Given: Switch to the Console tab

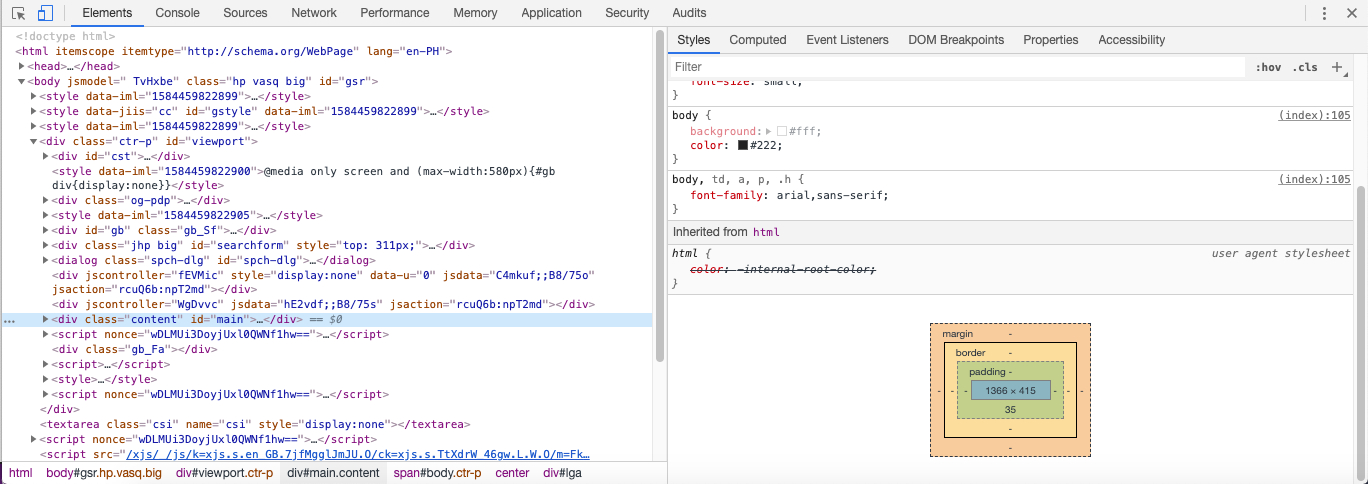Looking at the screenshot, I should coord(177,13).
